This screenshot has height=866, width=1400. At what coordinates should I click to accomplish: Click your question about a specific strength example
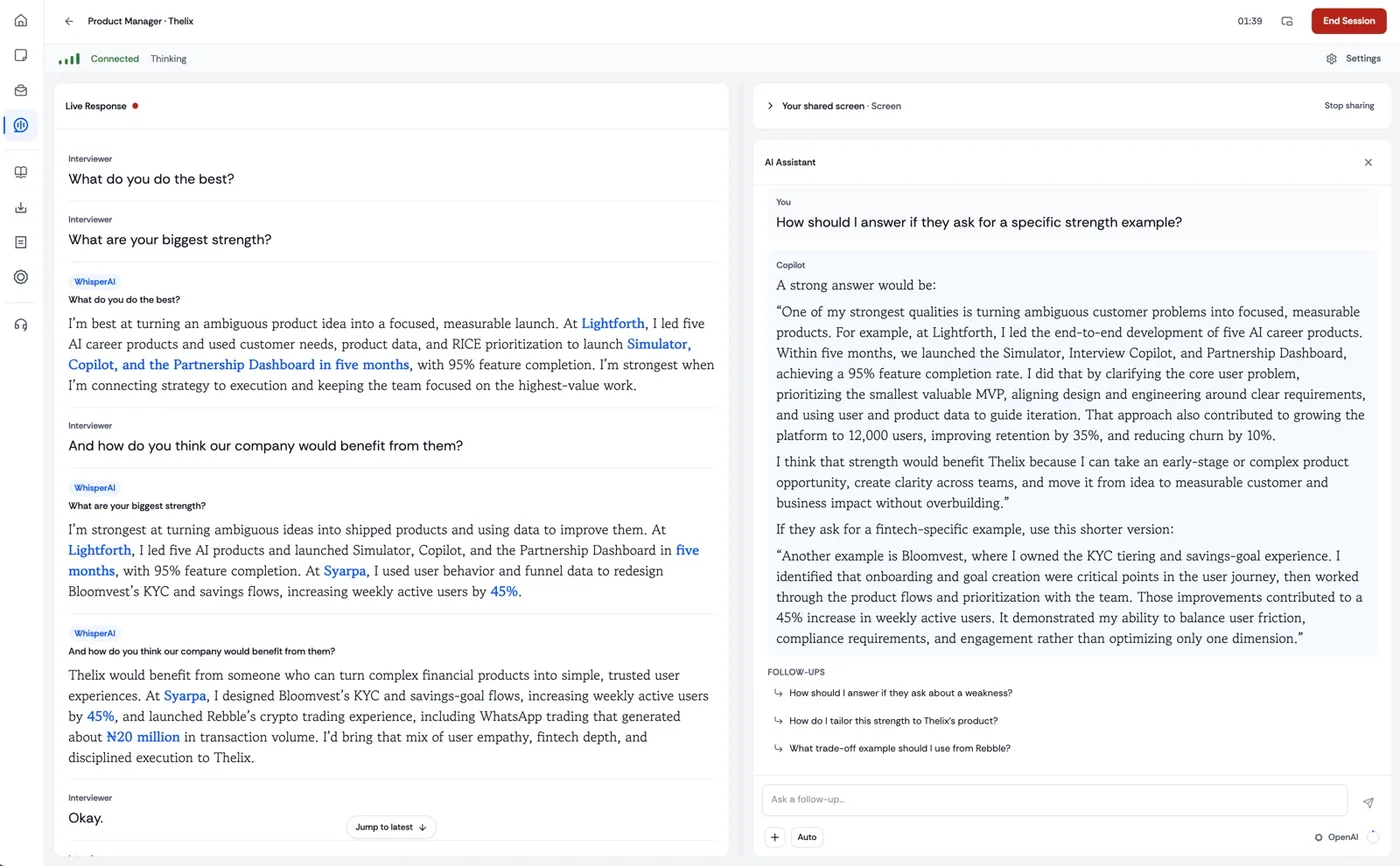(979, 222)
